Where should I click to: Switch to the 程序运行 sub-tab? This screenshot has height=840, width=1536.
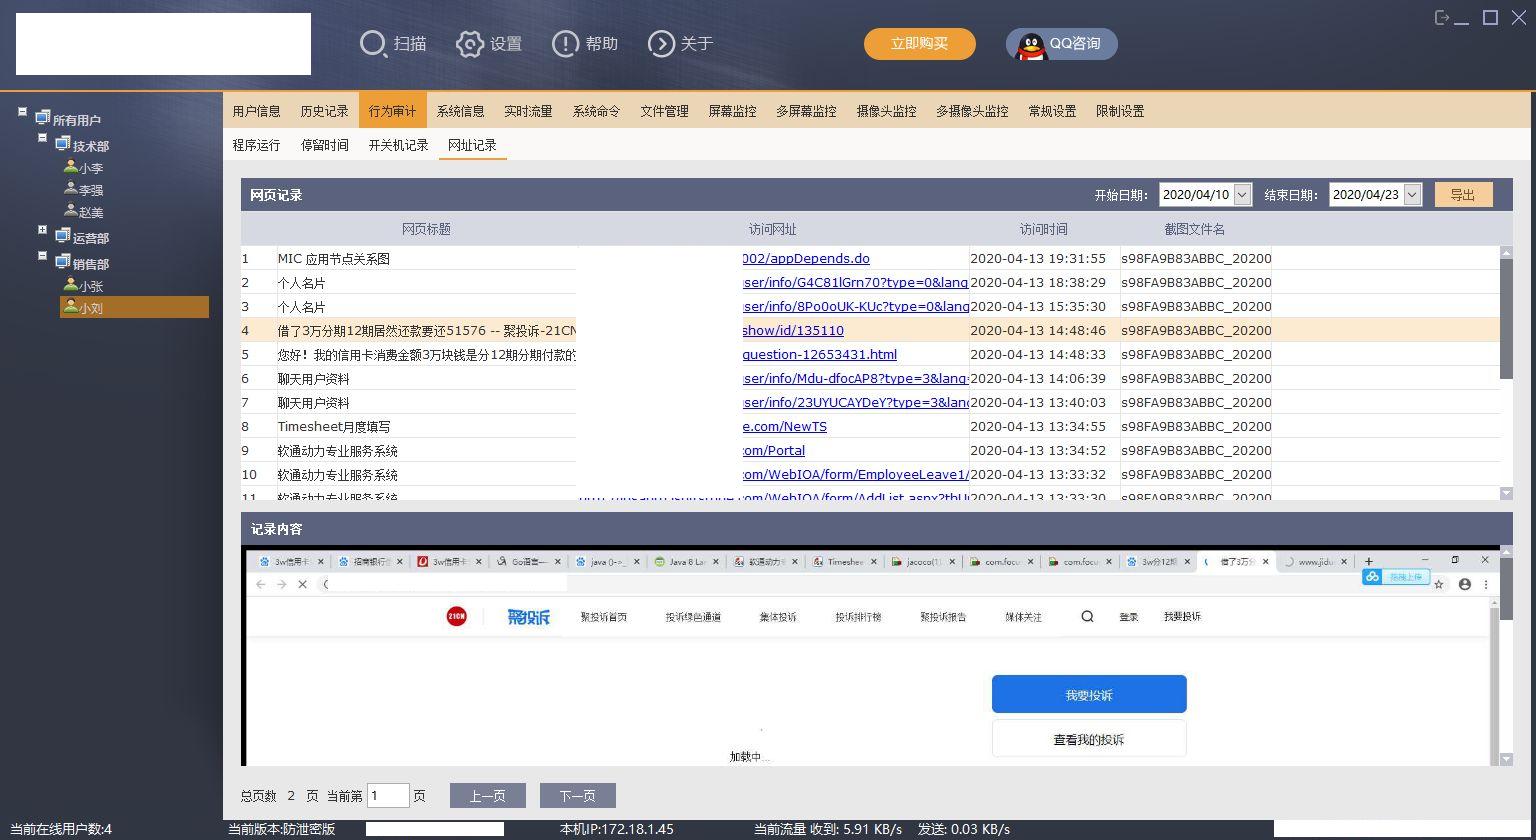(256, 145)
